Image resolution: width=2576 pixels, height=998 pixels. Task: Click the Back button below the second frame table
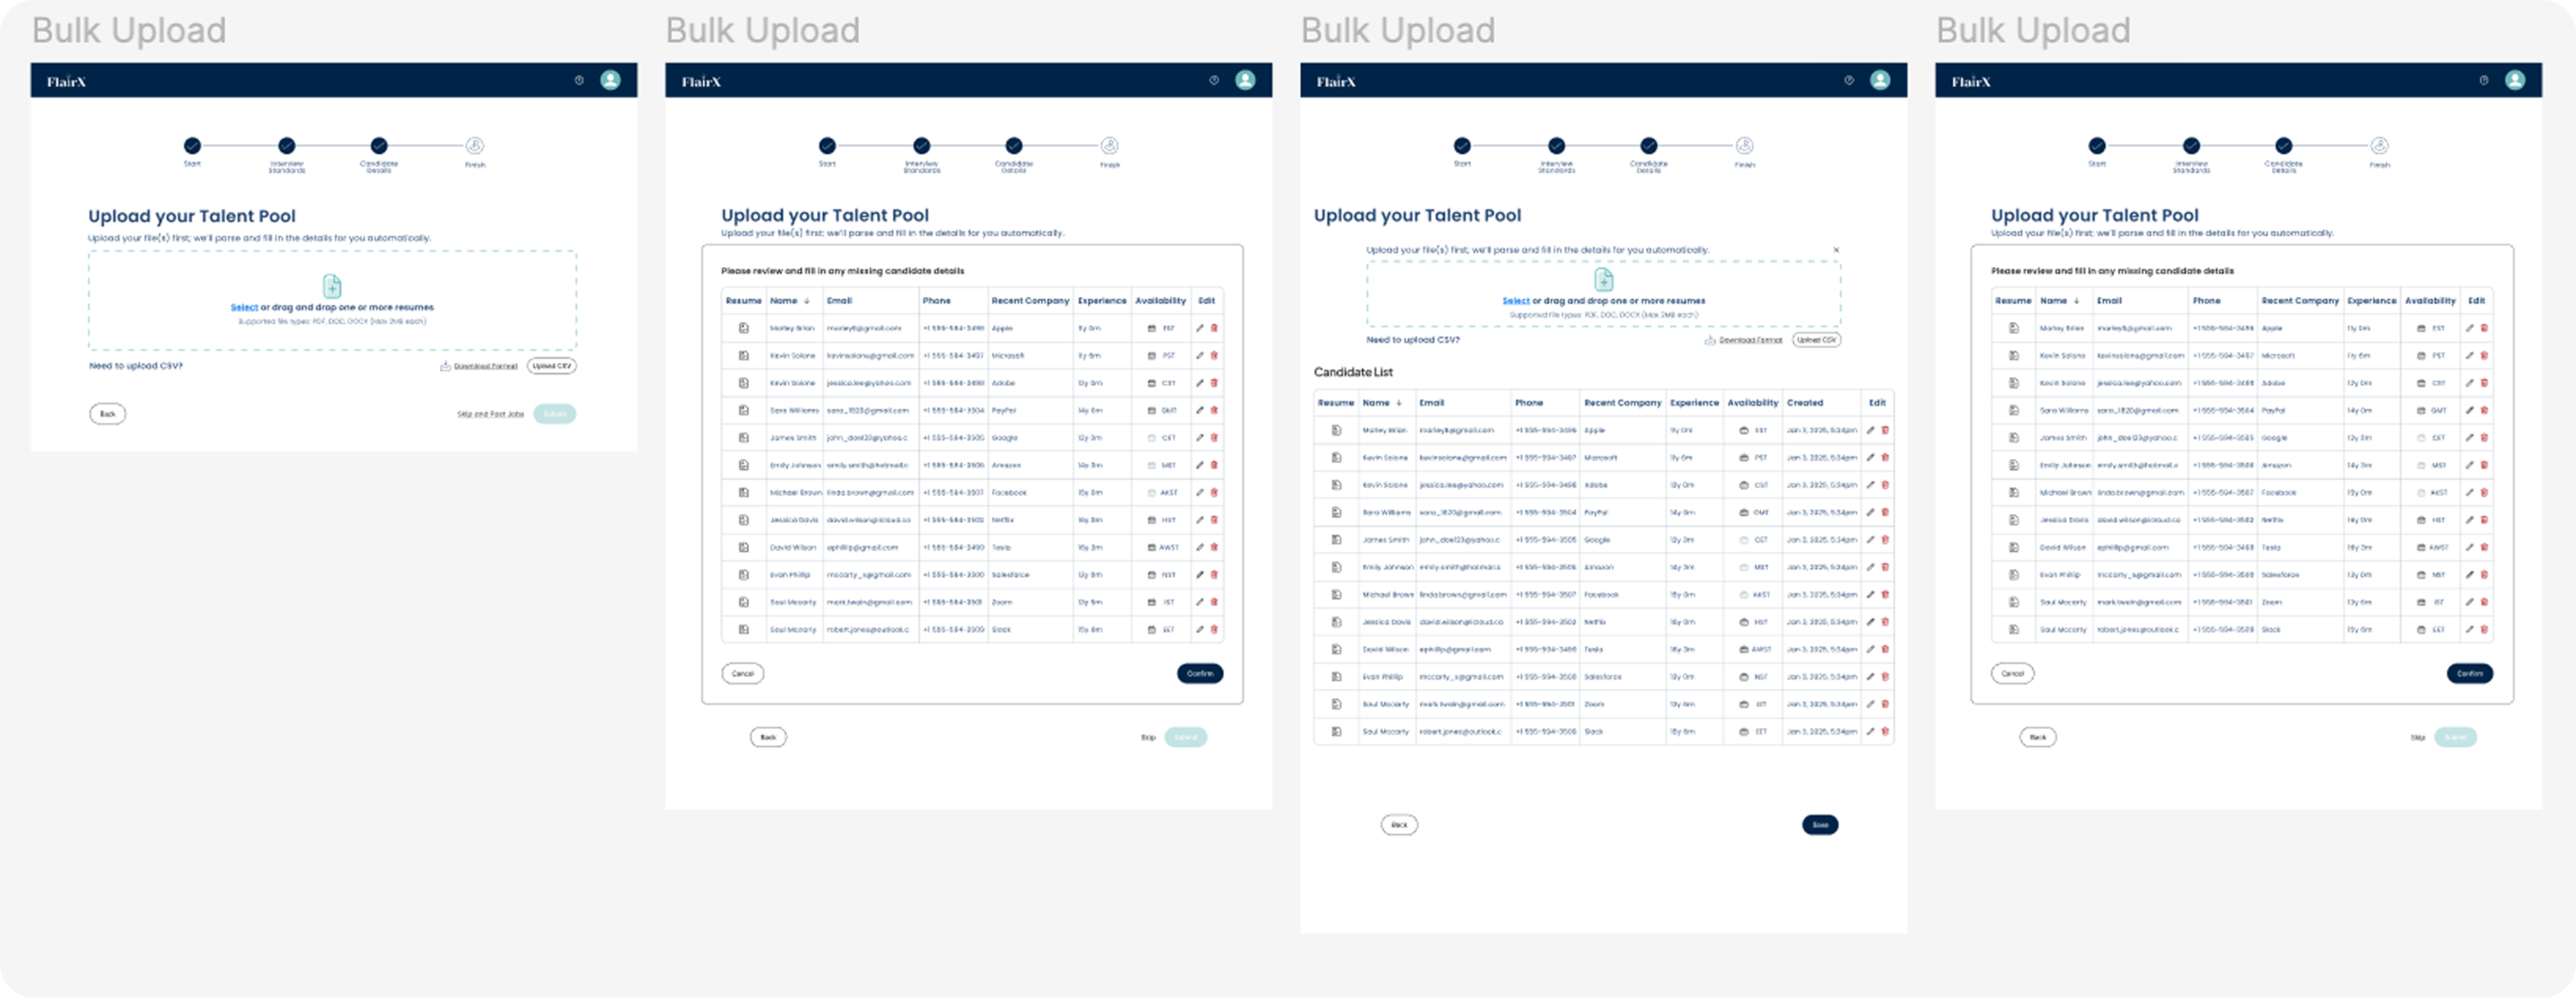point(768,738)
